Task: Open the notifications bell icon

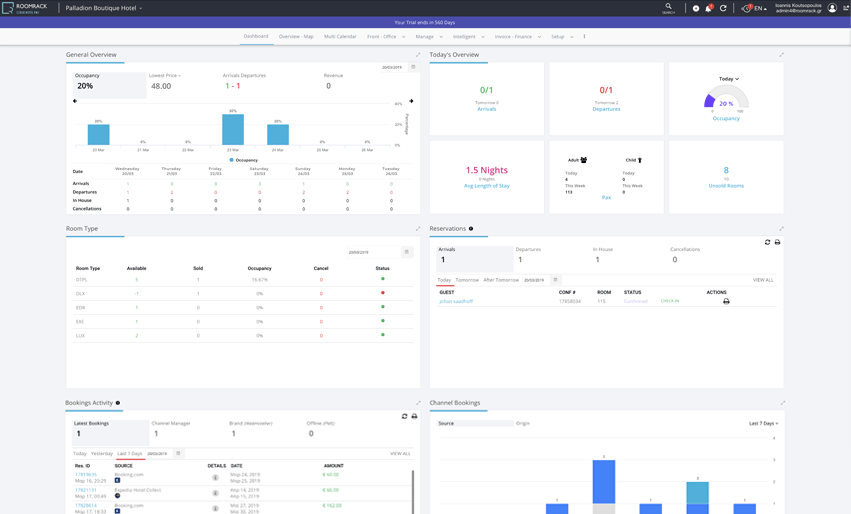Action: [x=708, y=8]
